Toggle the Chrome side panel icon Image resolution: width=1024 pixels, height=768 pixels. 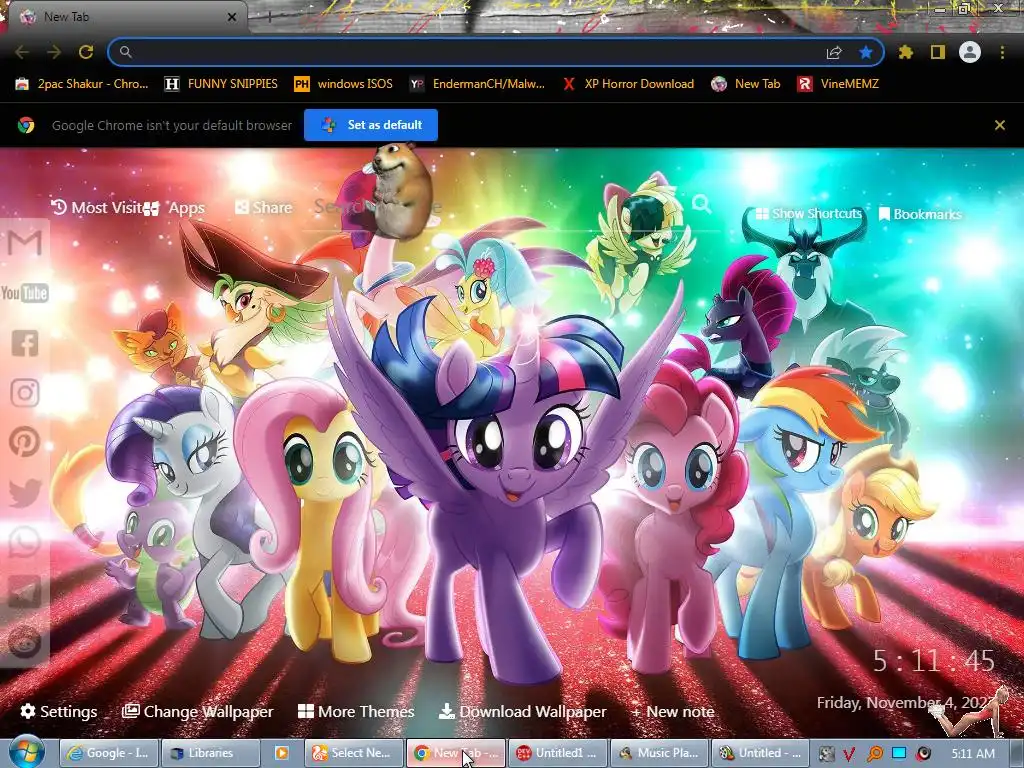click(x=938, y=52)
